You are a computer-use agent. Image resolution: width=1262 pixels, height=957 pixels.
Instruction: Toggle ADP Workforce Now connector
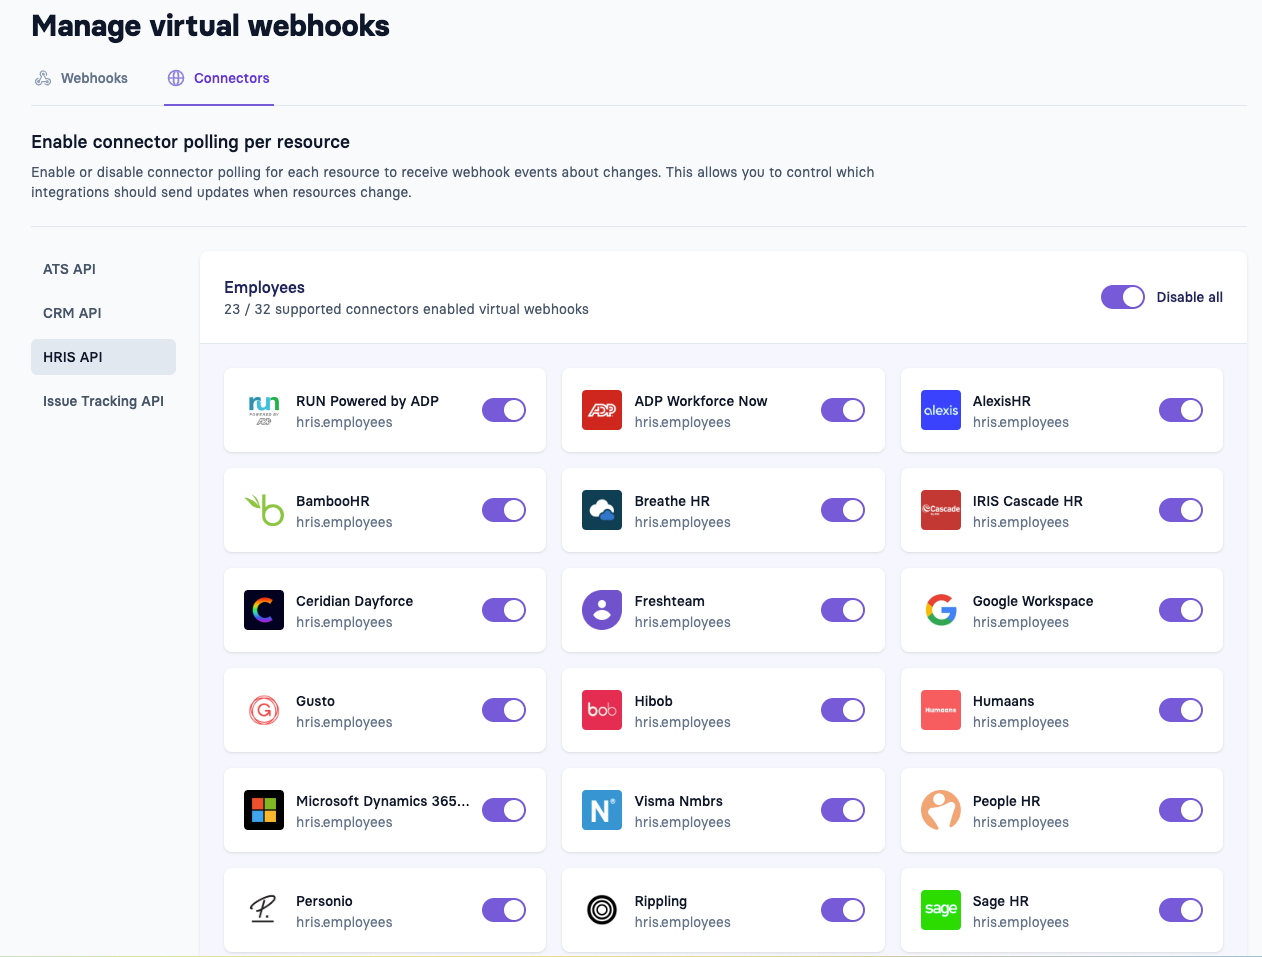[843, 410]
